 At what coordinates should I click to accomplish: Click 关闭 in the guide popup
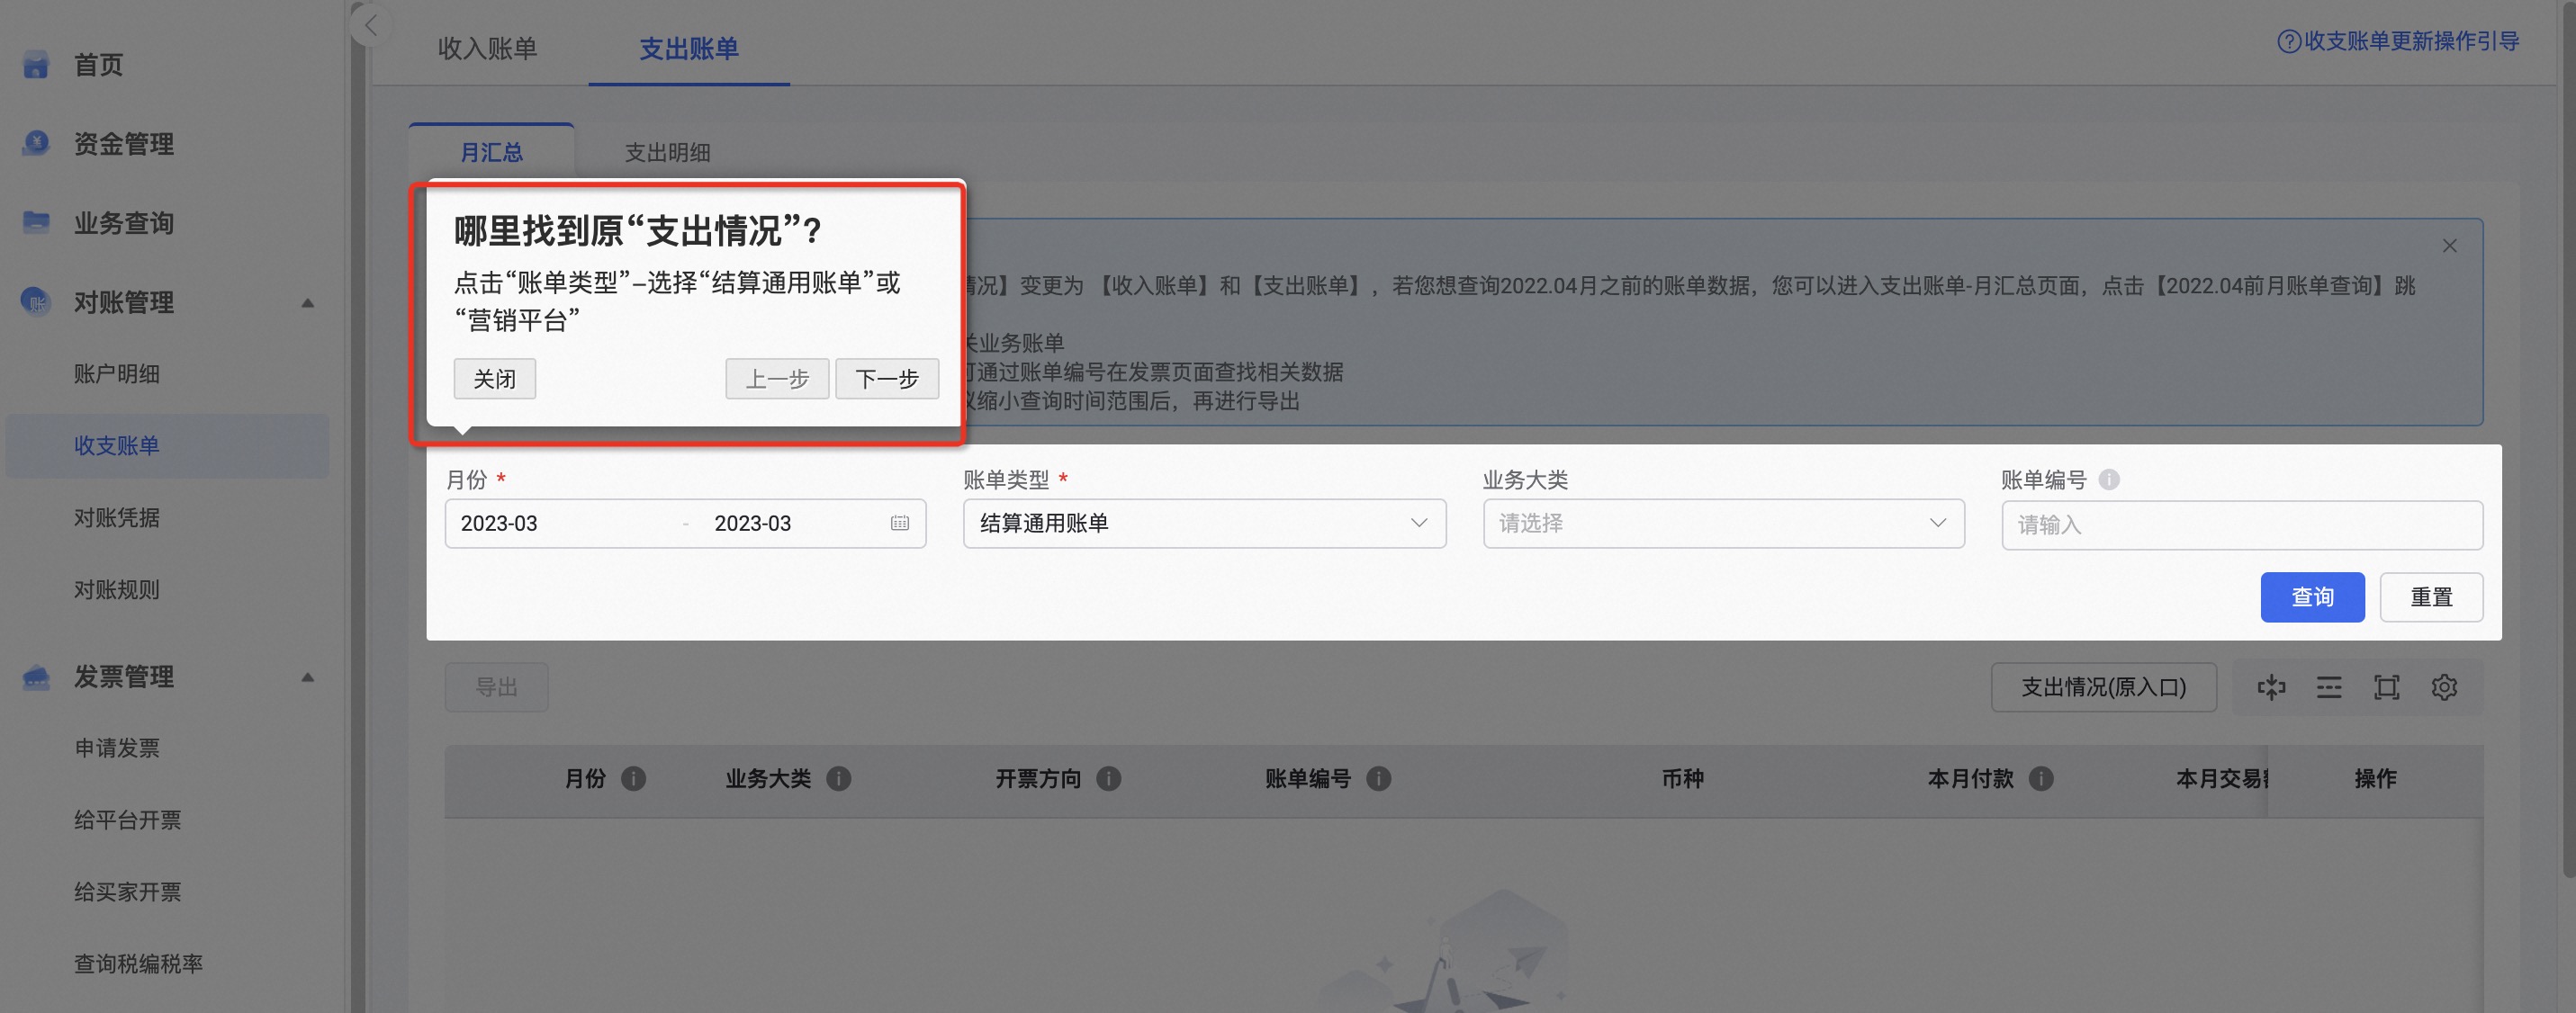495,379
